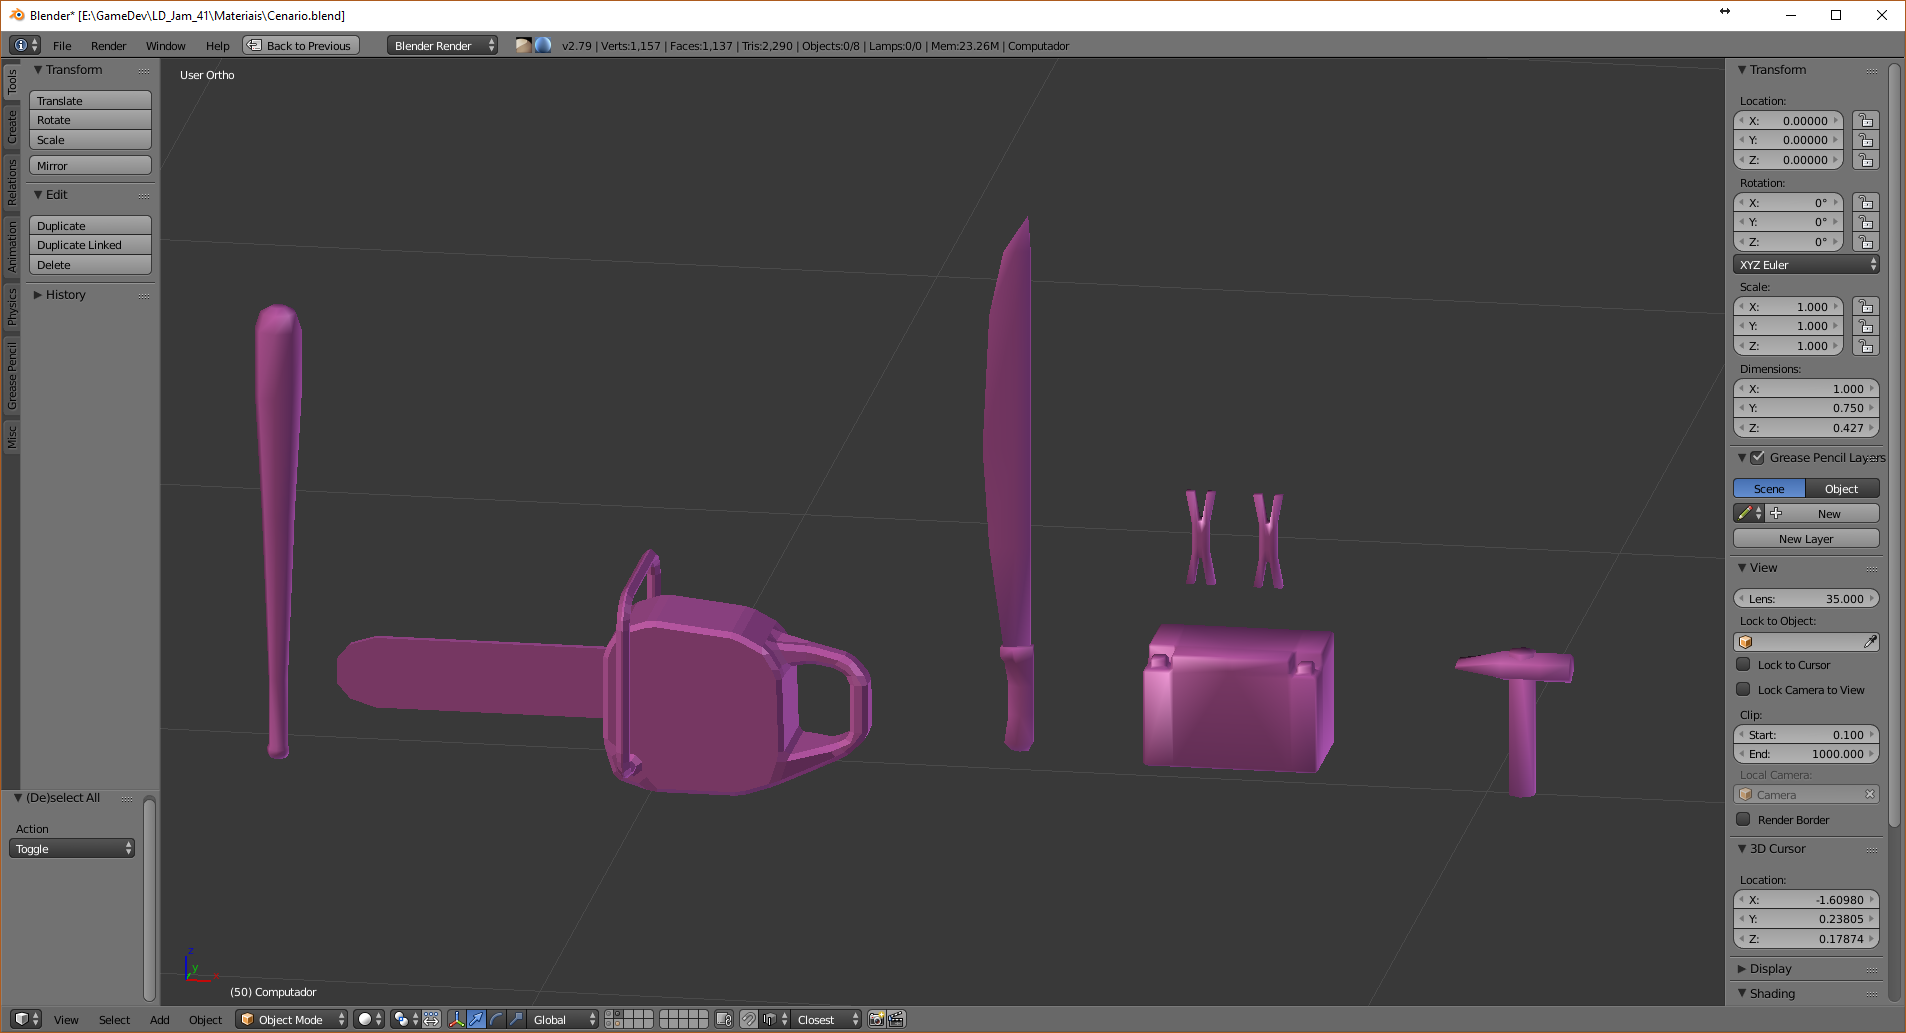
Task: Click the Mirror button
Action: (90, 166)
